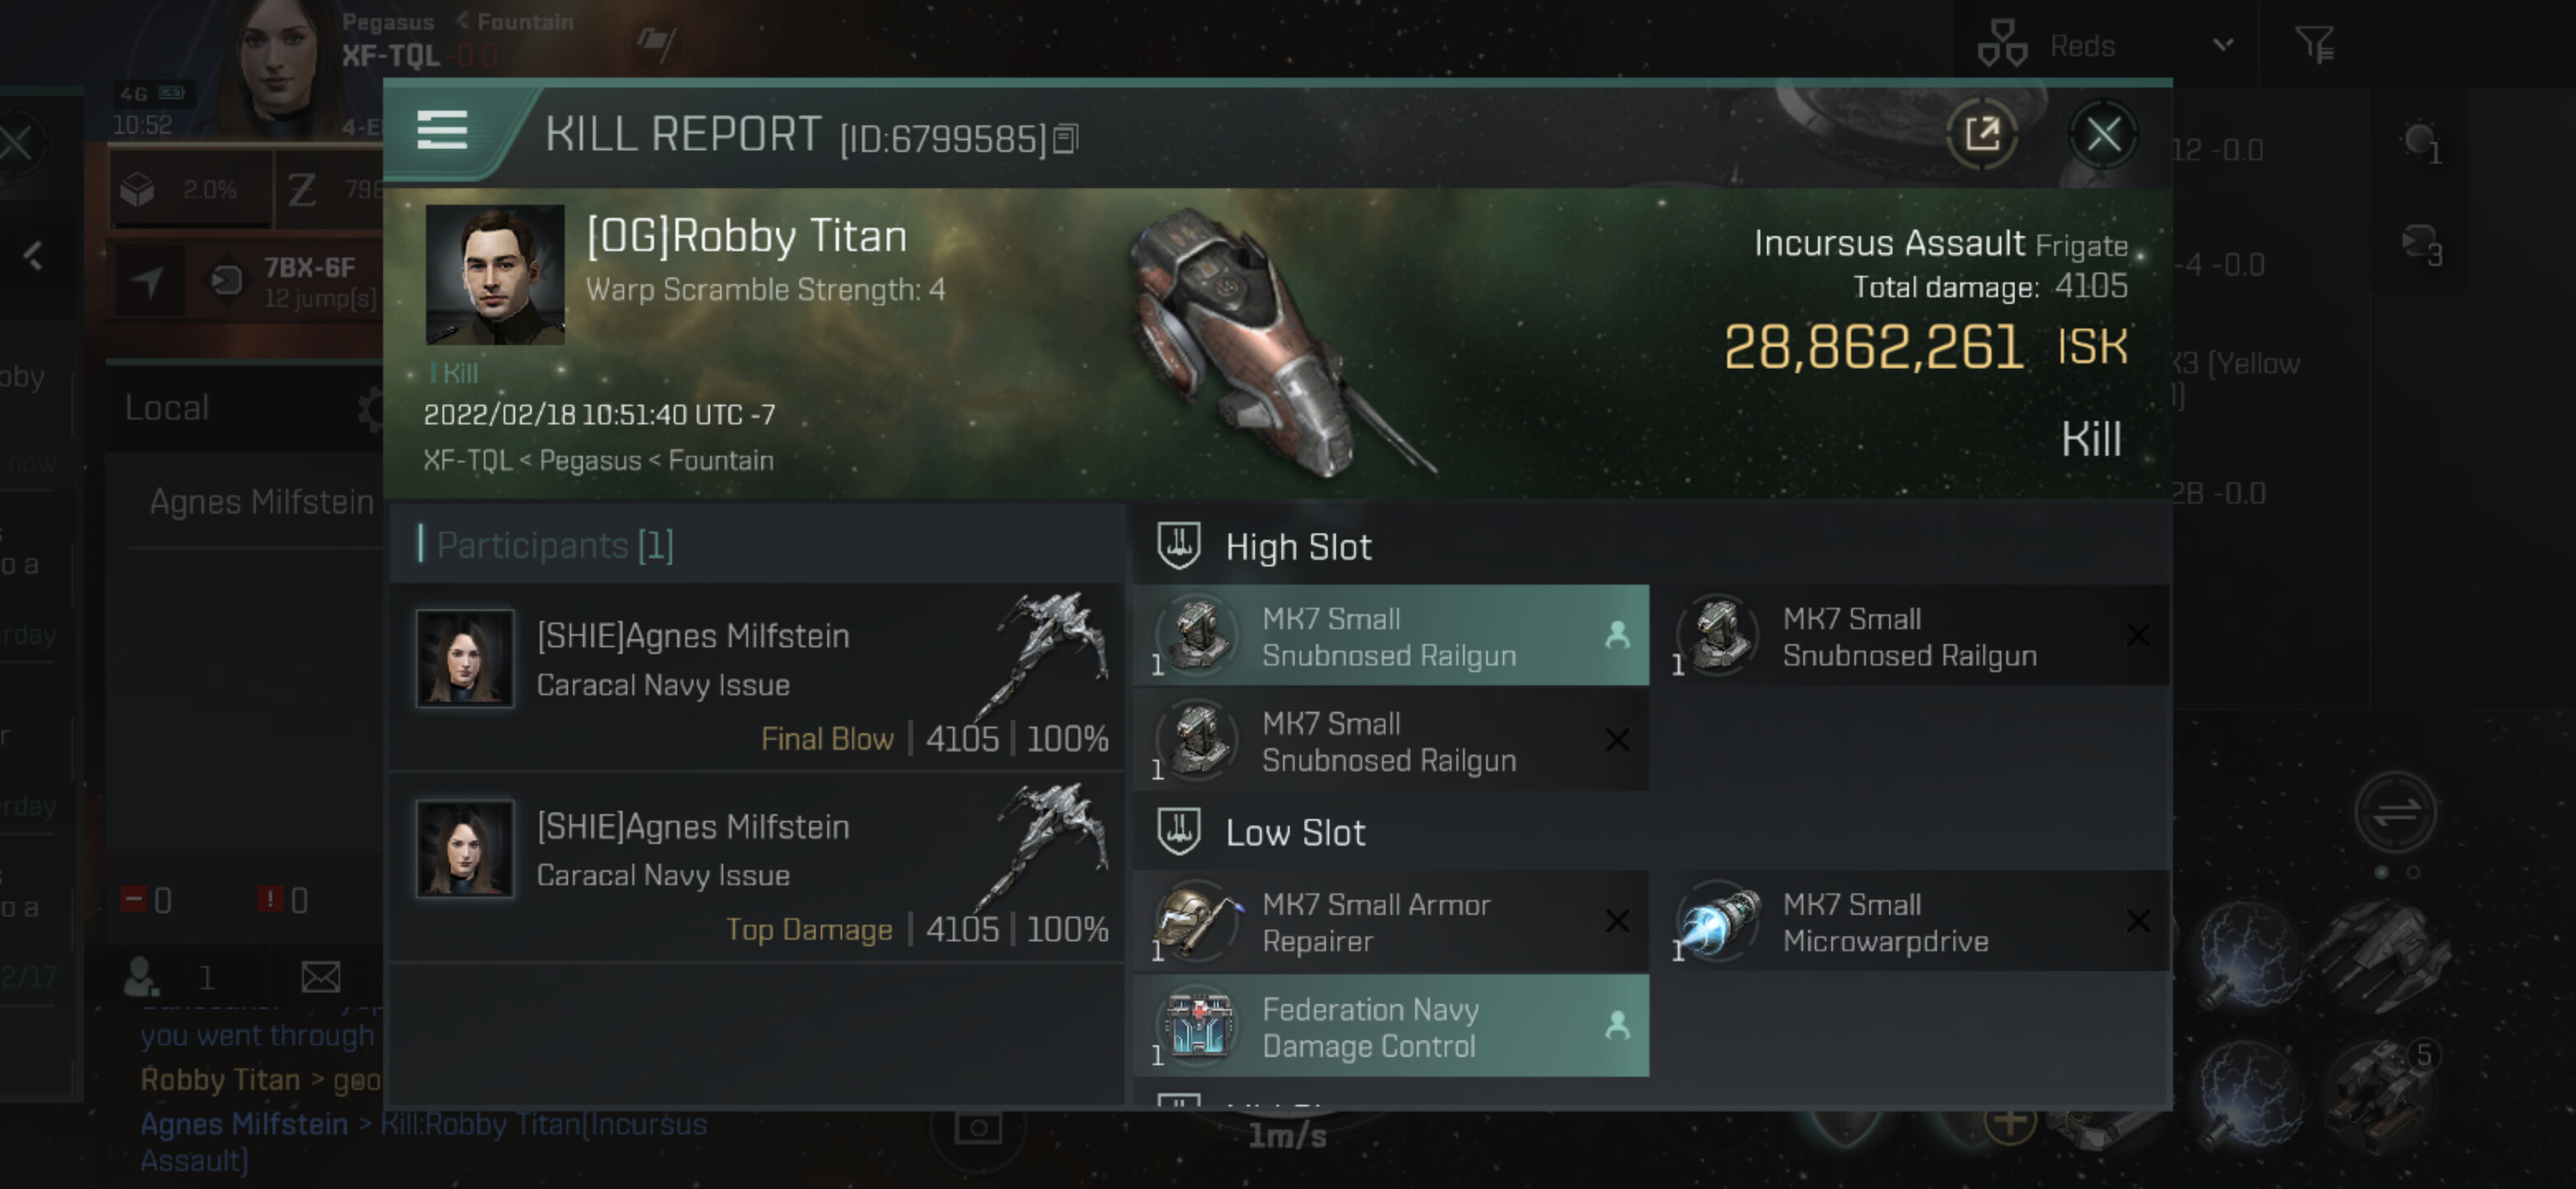The width and height of the screenshot is (2576, 1189).
Task: Close the Kill Report window
Action: coord(2103,135)
